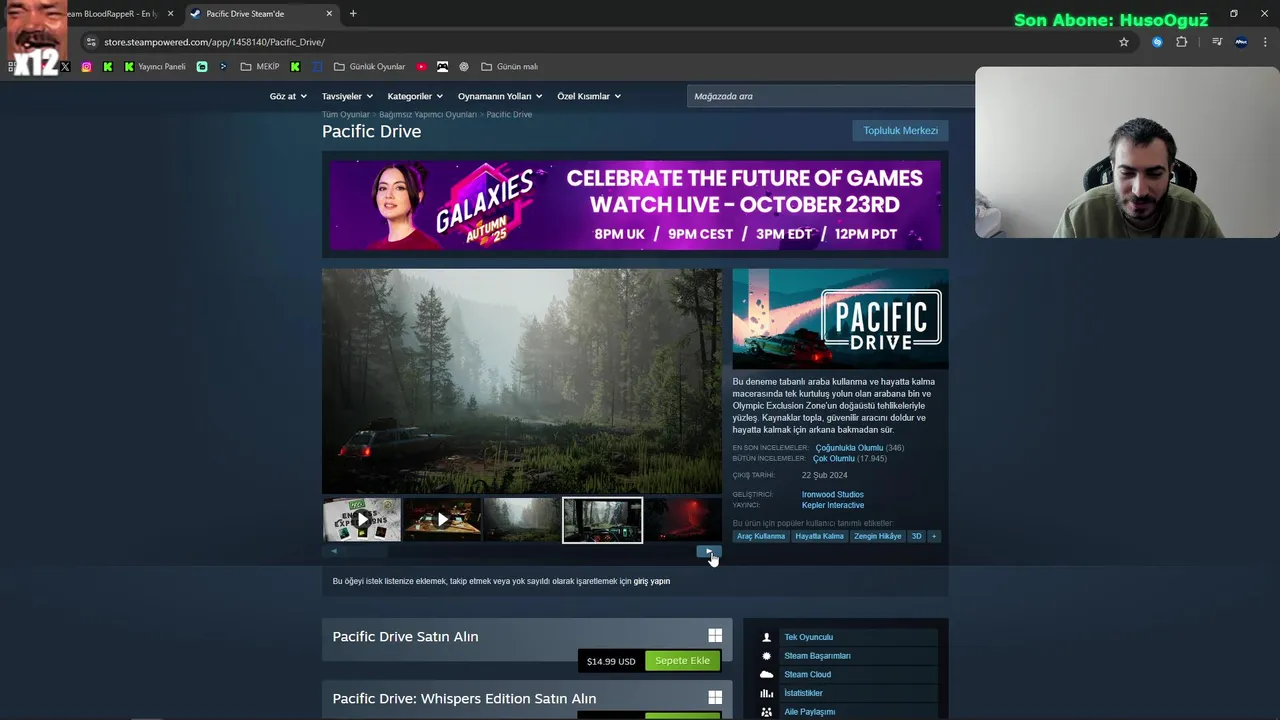Add Pacific Drive to cart (Sepete Ekle)
Image resolution: width=1280 pixels, height=720 pixels.
pos(682,661)
